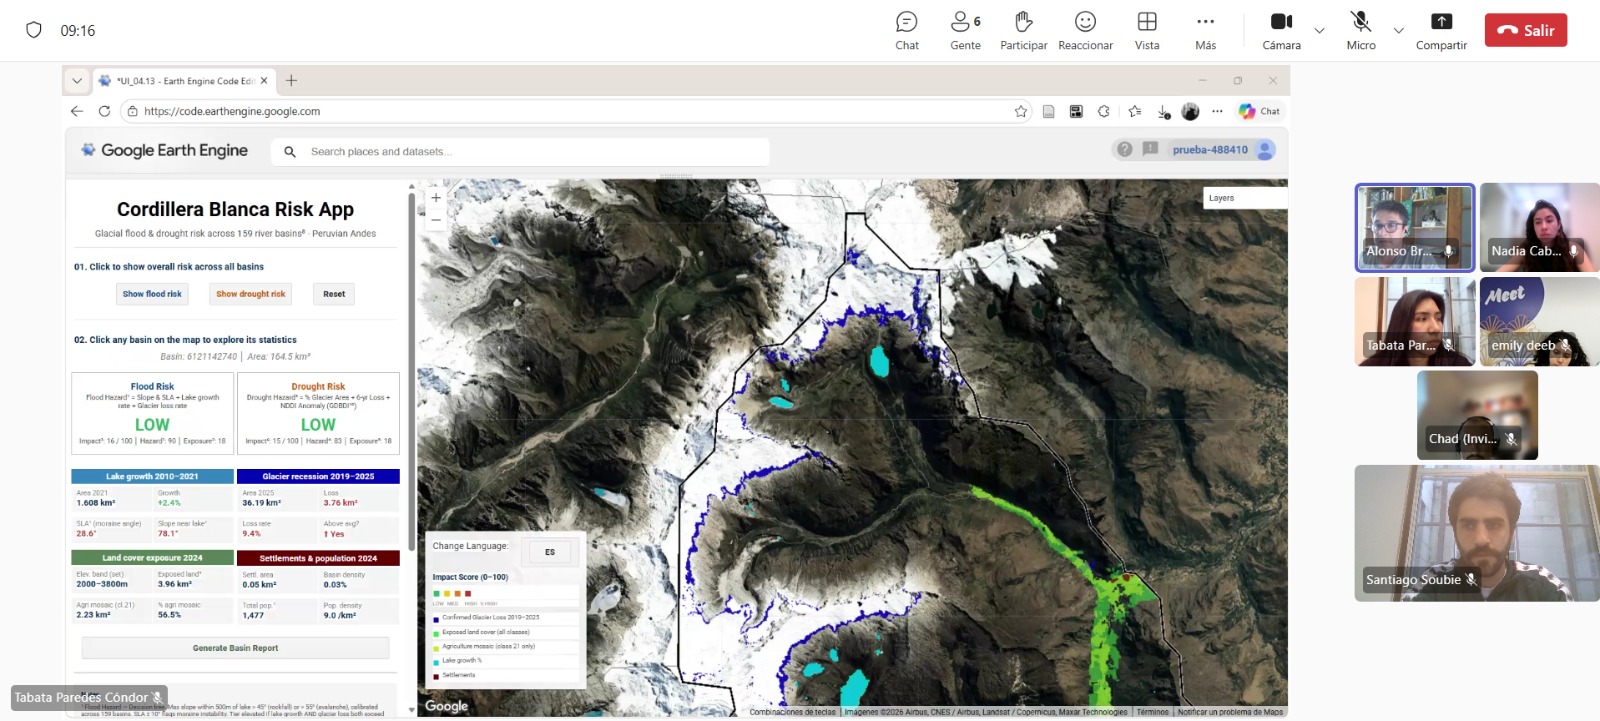Expand the Cámara device options arrow
The height and width of the screenshot is (721, 1600).
1319,31
